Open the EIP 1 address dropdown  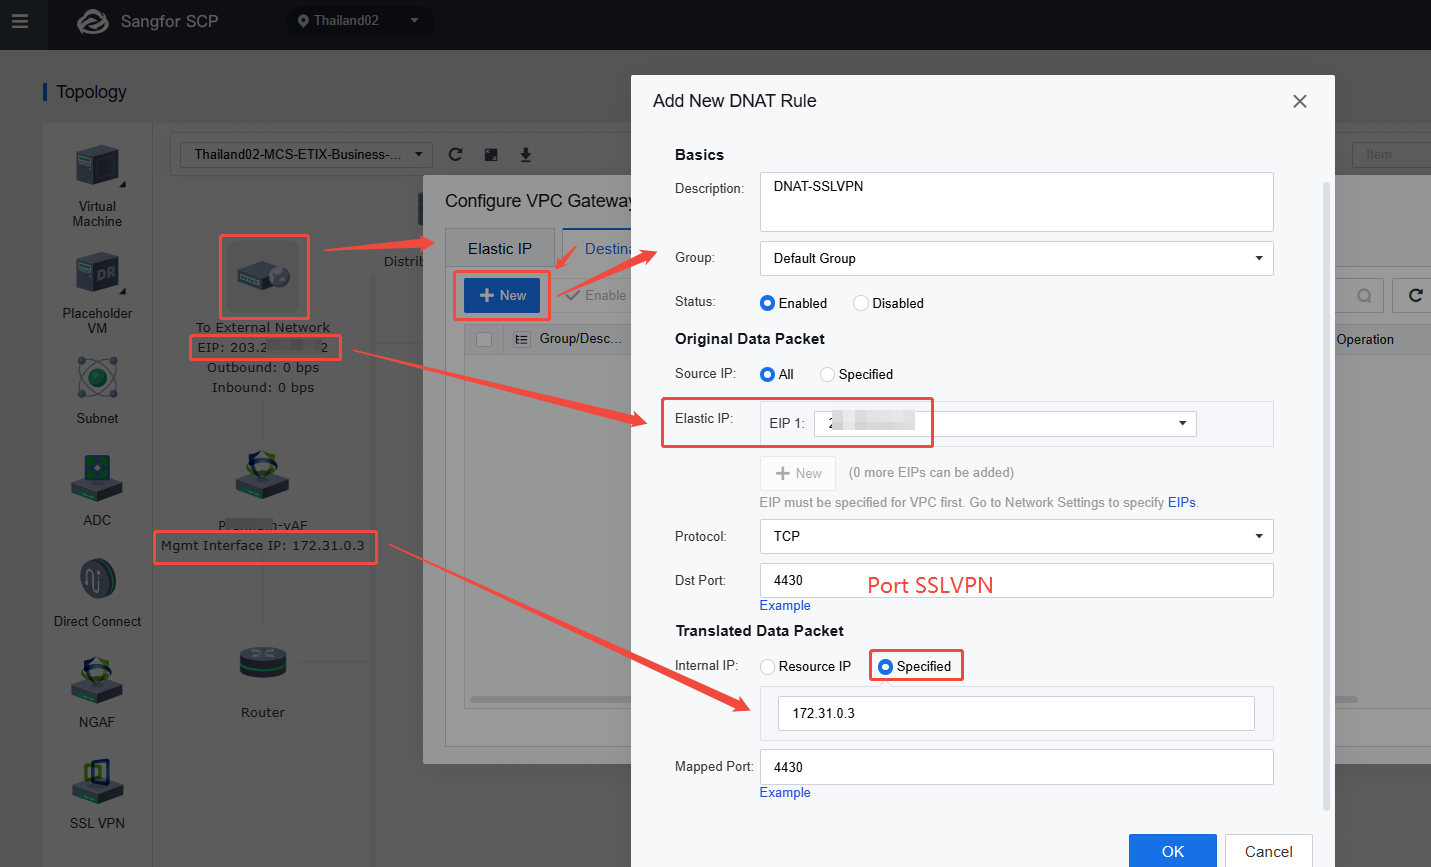point(1005,423)
